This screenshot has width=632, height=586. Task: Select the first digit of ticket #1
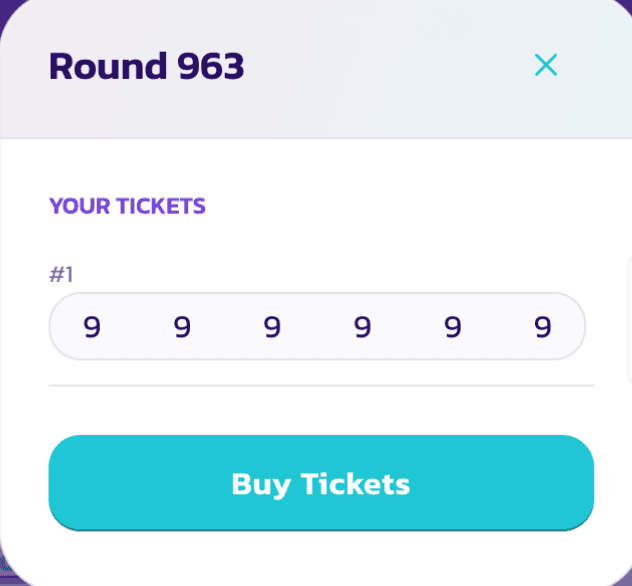[x=92, y=327]
